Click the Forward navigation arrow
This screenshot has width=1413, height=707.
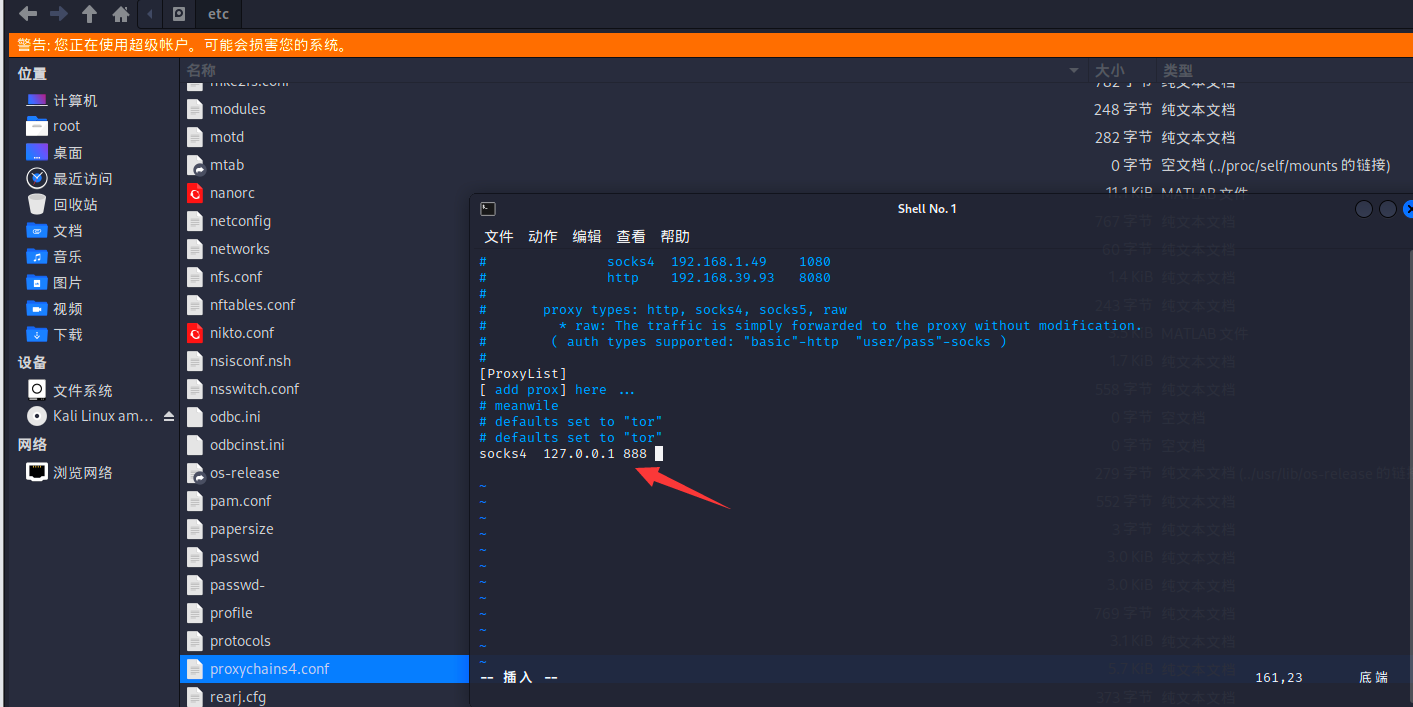[x=59, y=14]
